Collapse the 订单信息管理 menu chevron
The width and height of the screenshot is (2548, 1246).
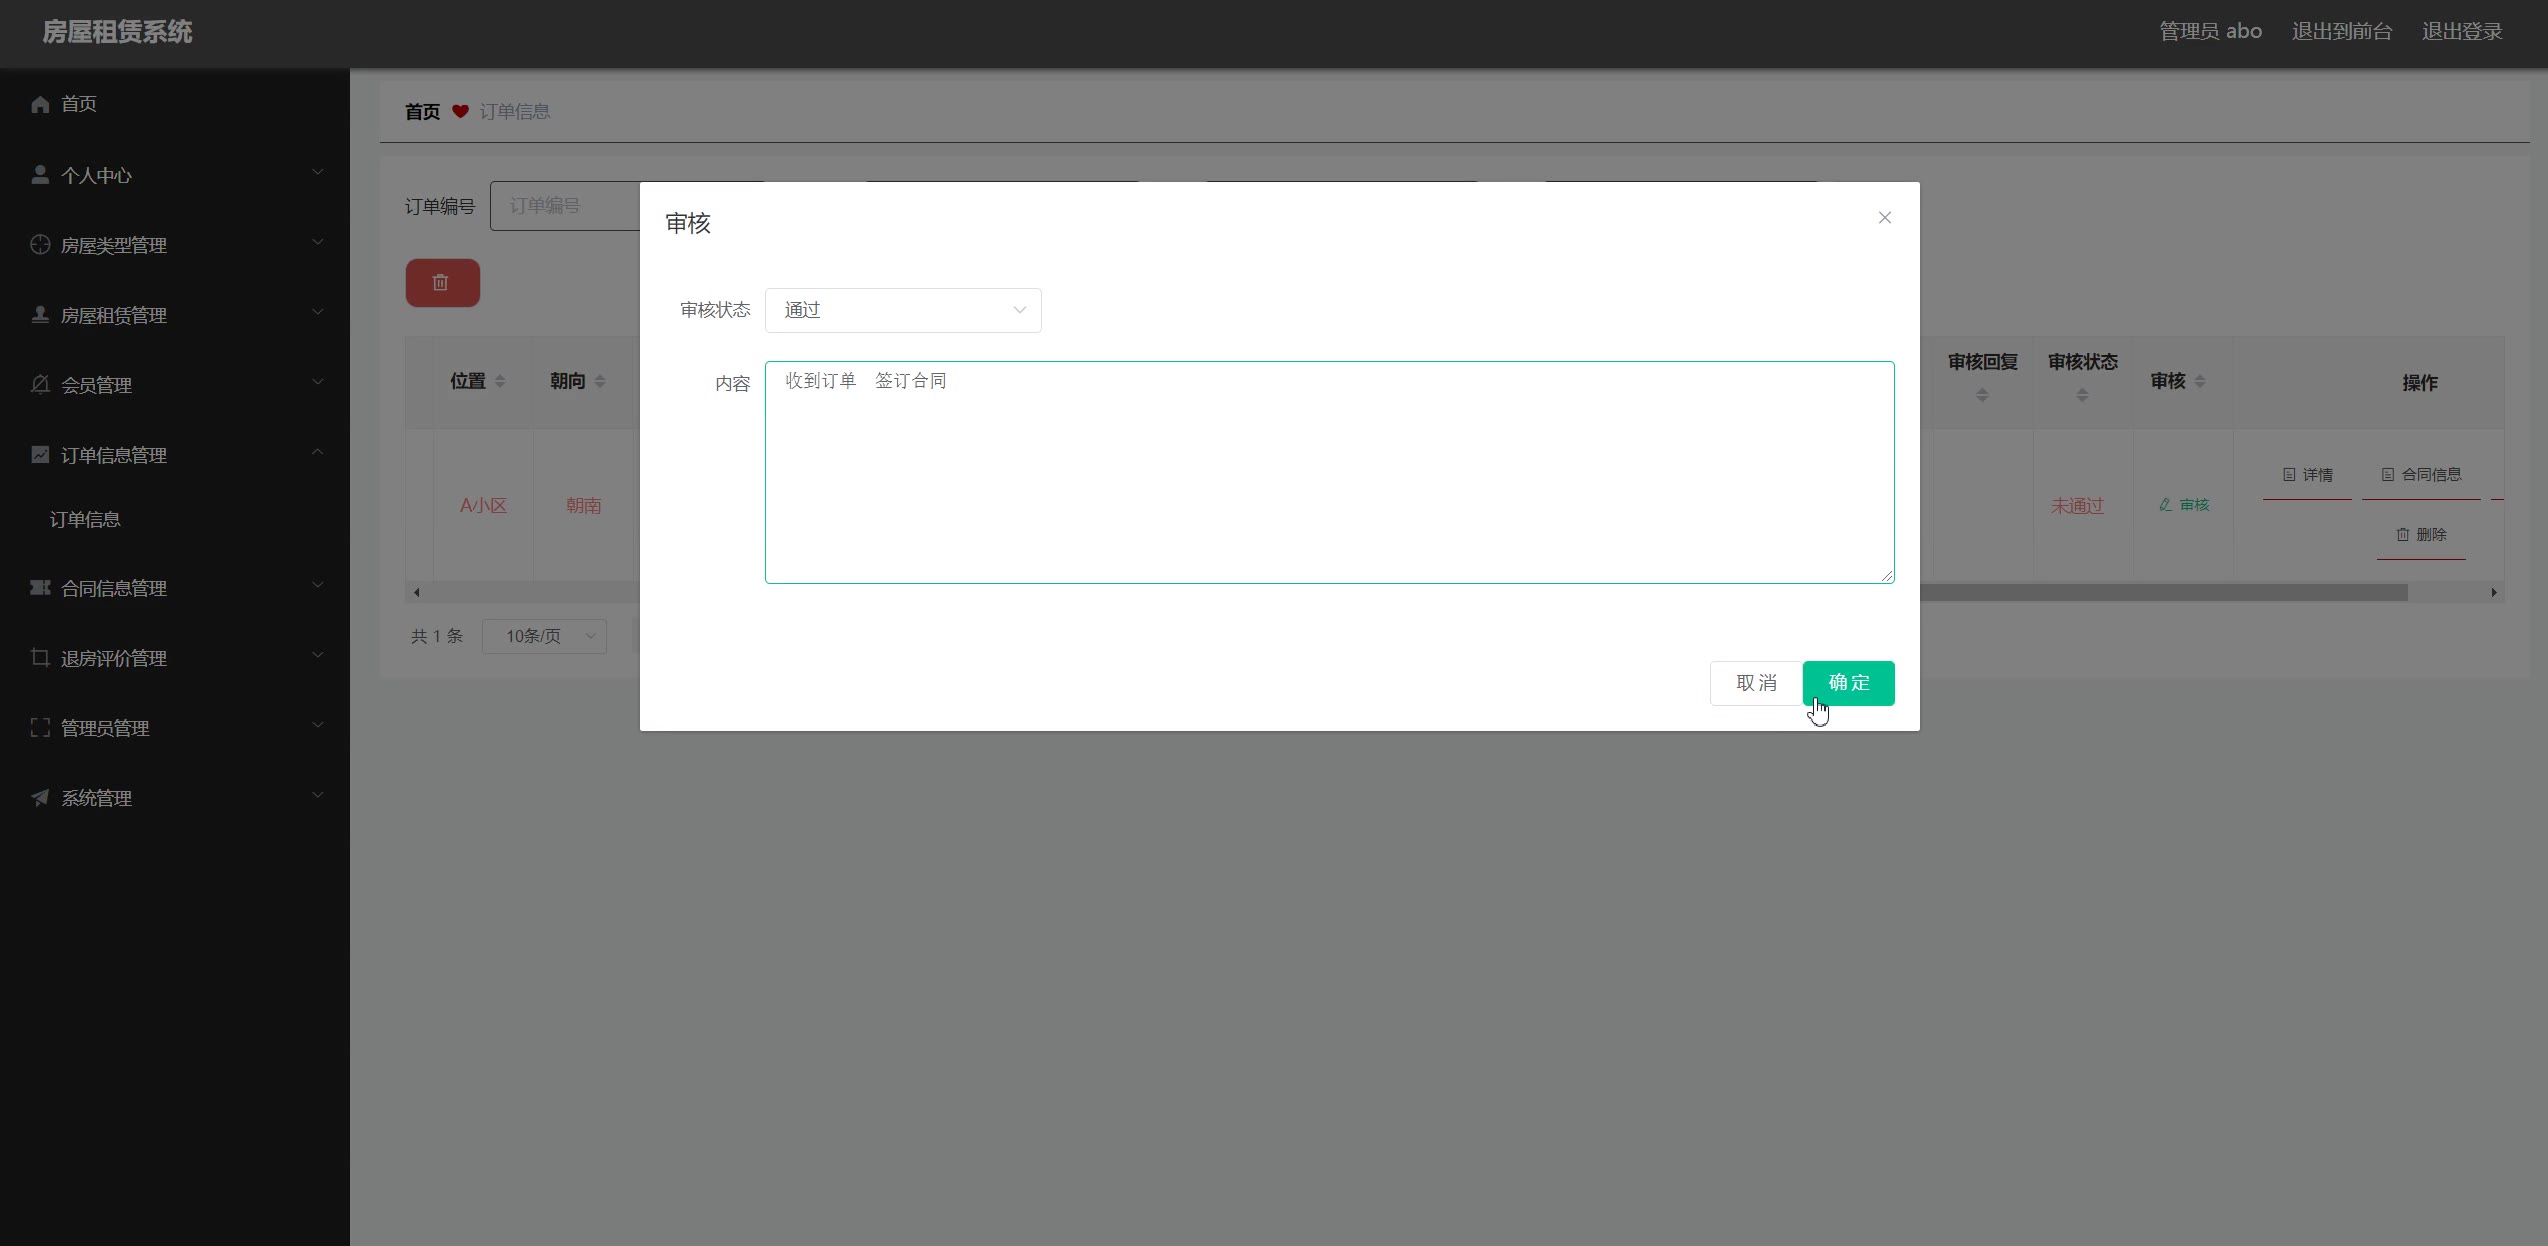point(318,453)
